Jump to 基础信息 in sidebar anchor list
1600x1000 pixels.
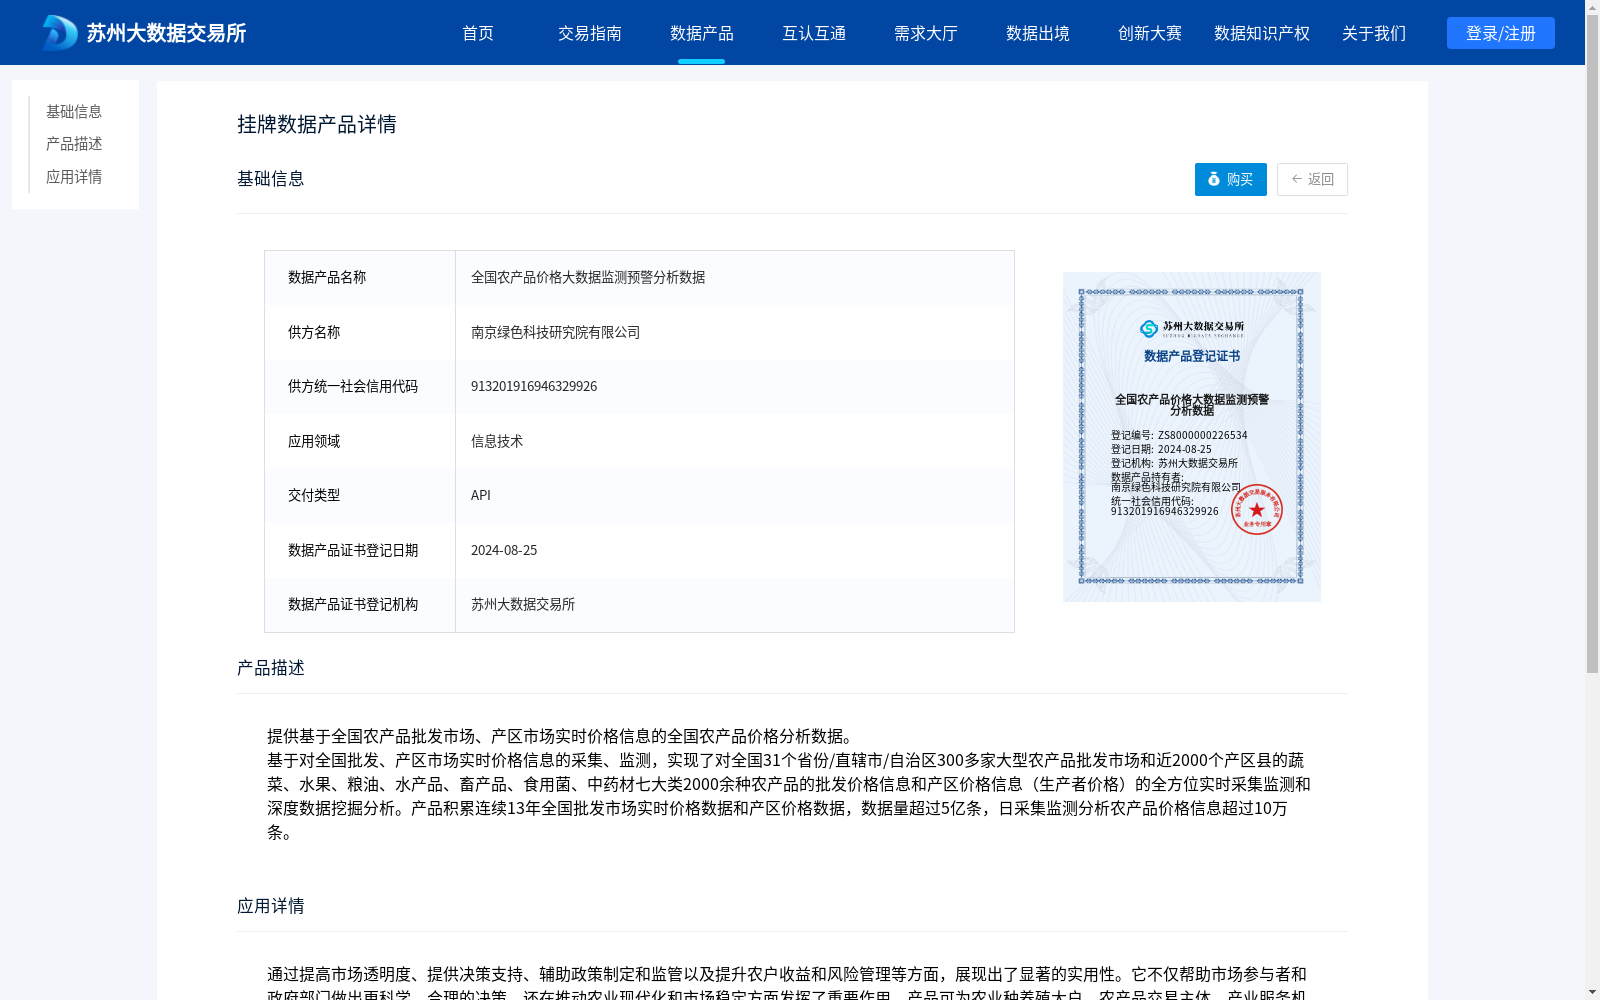pos(74,111)
